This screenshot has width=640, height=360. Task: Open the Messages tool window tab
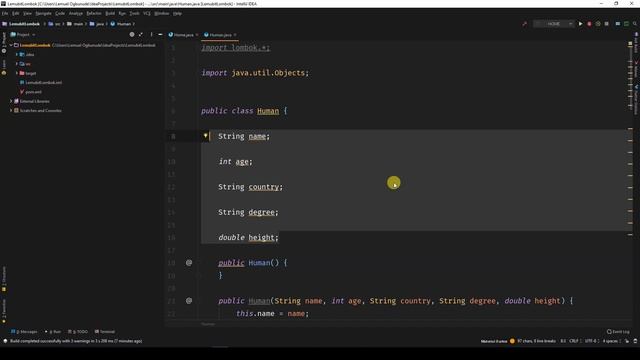click(x=24, y=331)
